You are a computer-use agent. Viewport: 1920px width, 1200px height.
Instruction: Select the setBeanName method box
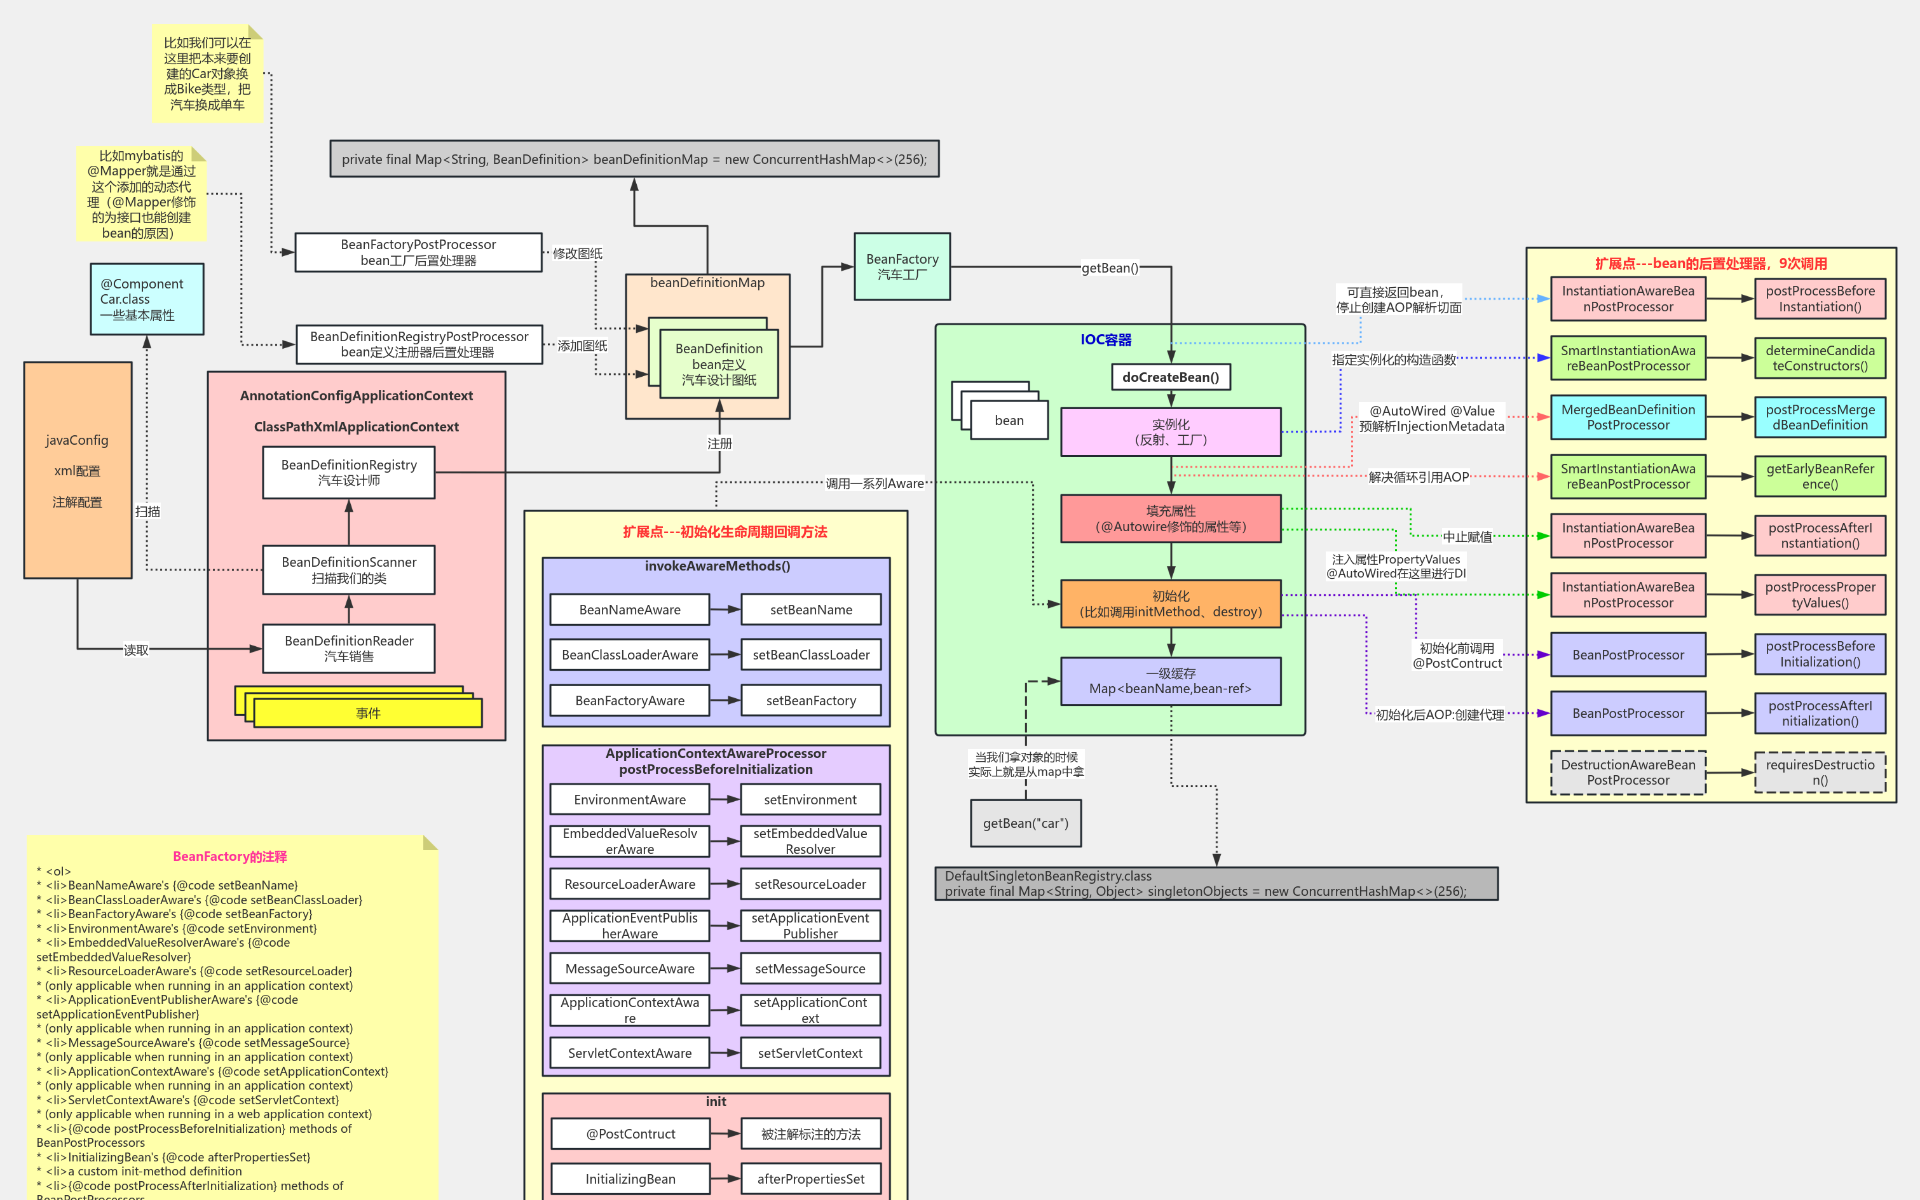tap(811, 609)
